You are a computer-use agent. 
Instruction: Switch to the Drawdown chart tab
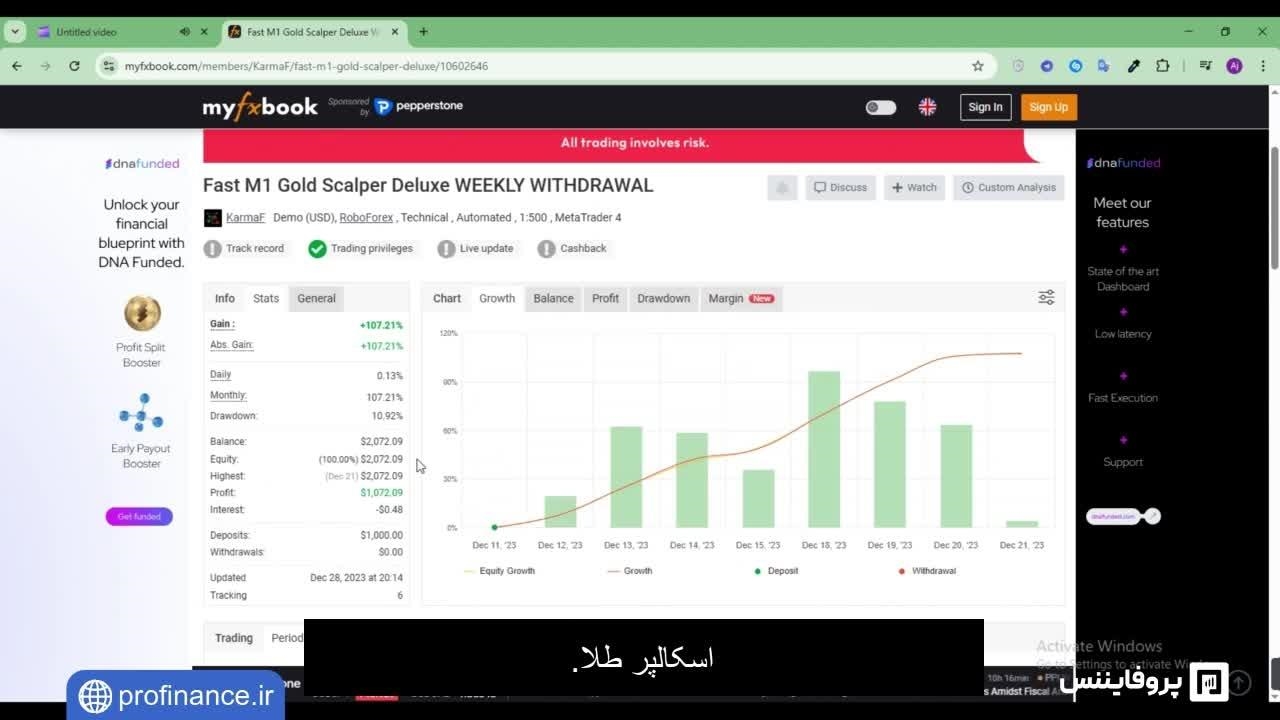click(663, 298)
